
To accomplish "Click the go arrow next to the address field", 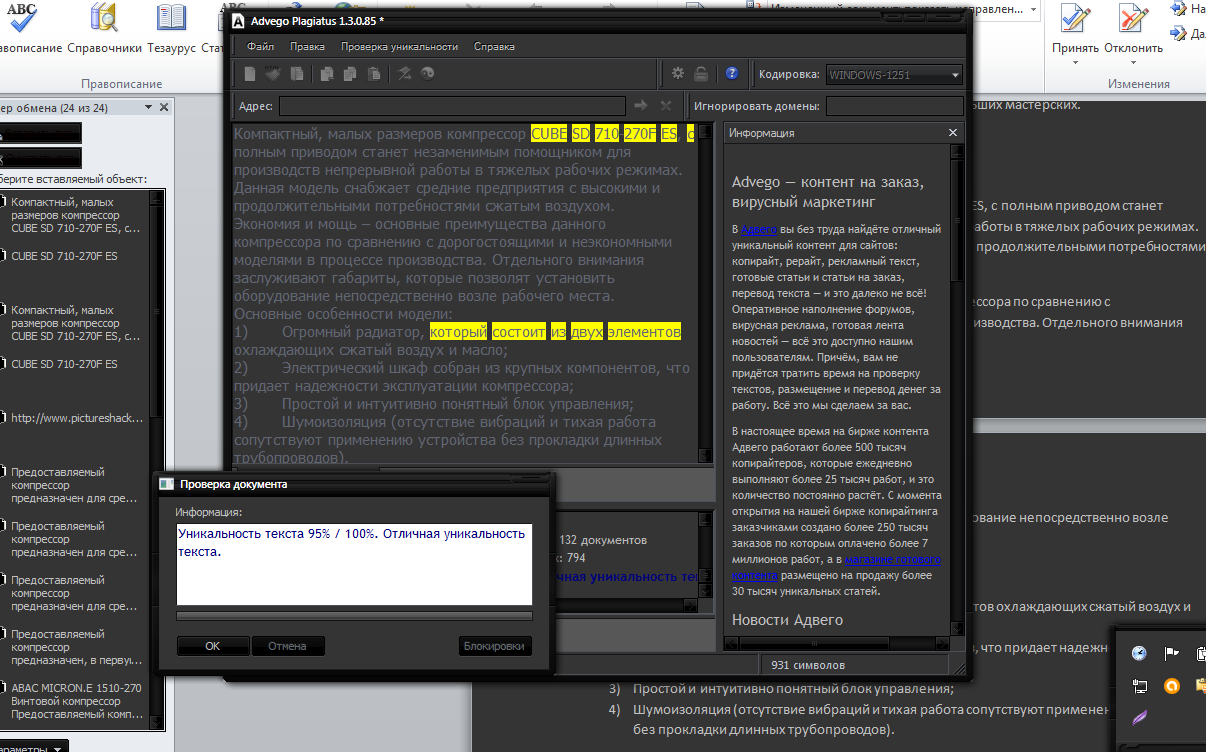I will (x=642, y=105).
